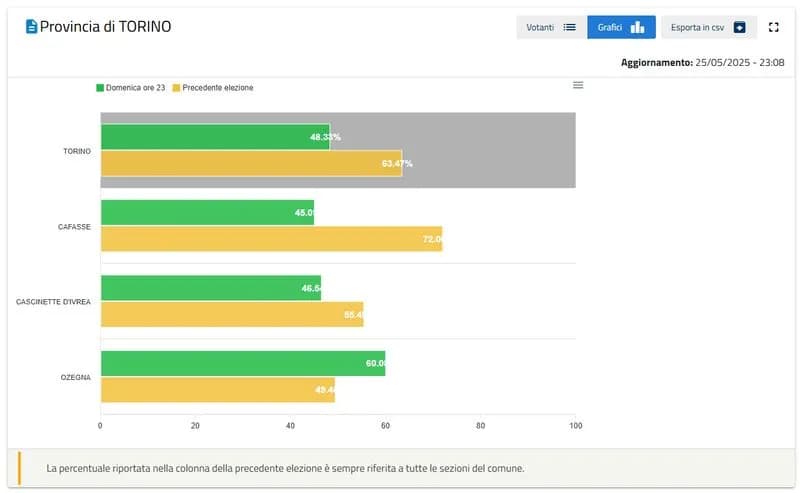The height and width of the screenshot is (493, 800).
Task: Click CAFASSE yellow previous election bar
Action: tap(270, 238)
